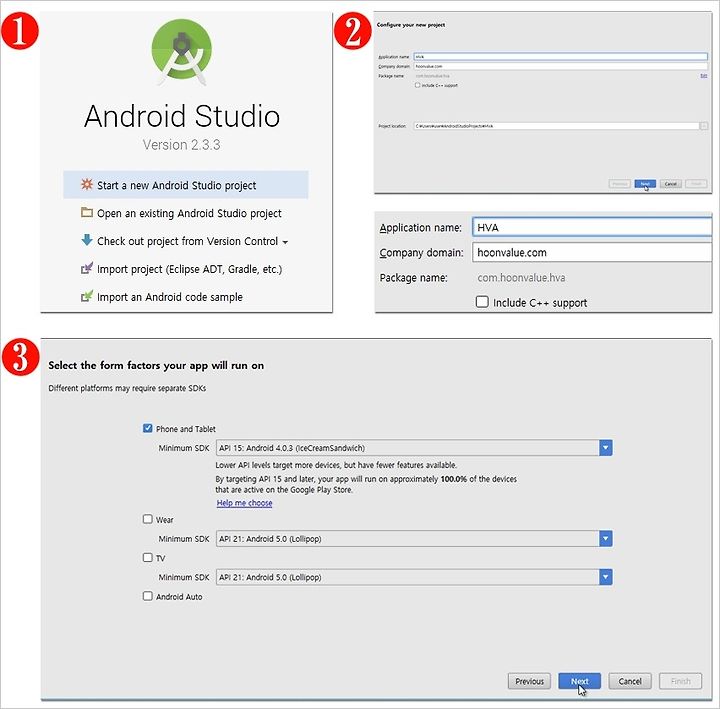The height and width of the screenshot is (709, 720).
Task: Click enlarged package name com.hoonvalue.hva
Action: click(521, 278)
